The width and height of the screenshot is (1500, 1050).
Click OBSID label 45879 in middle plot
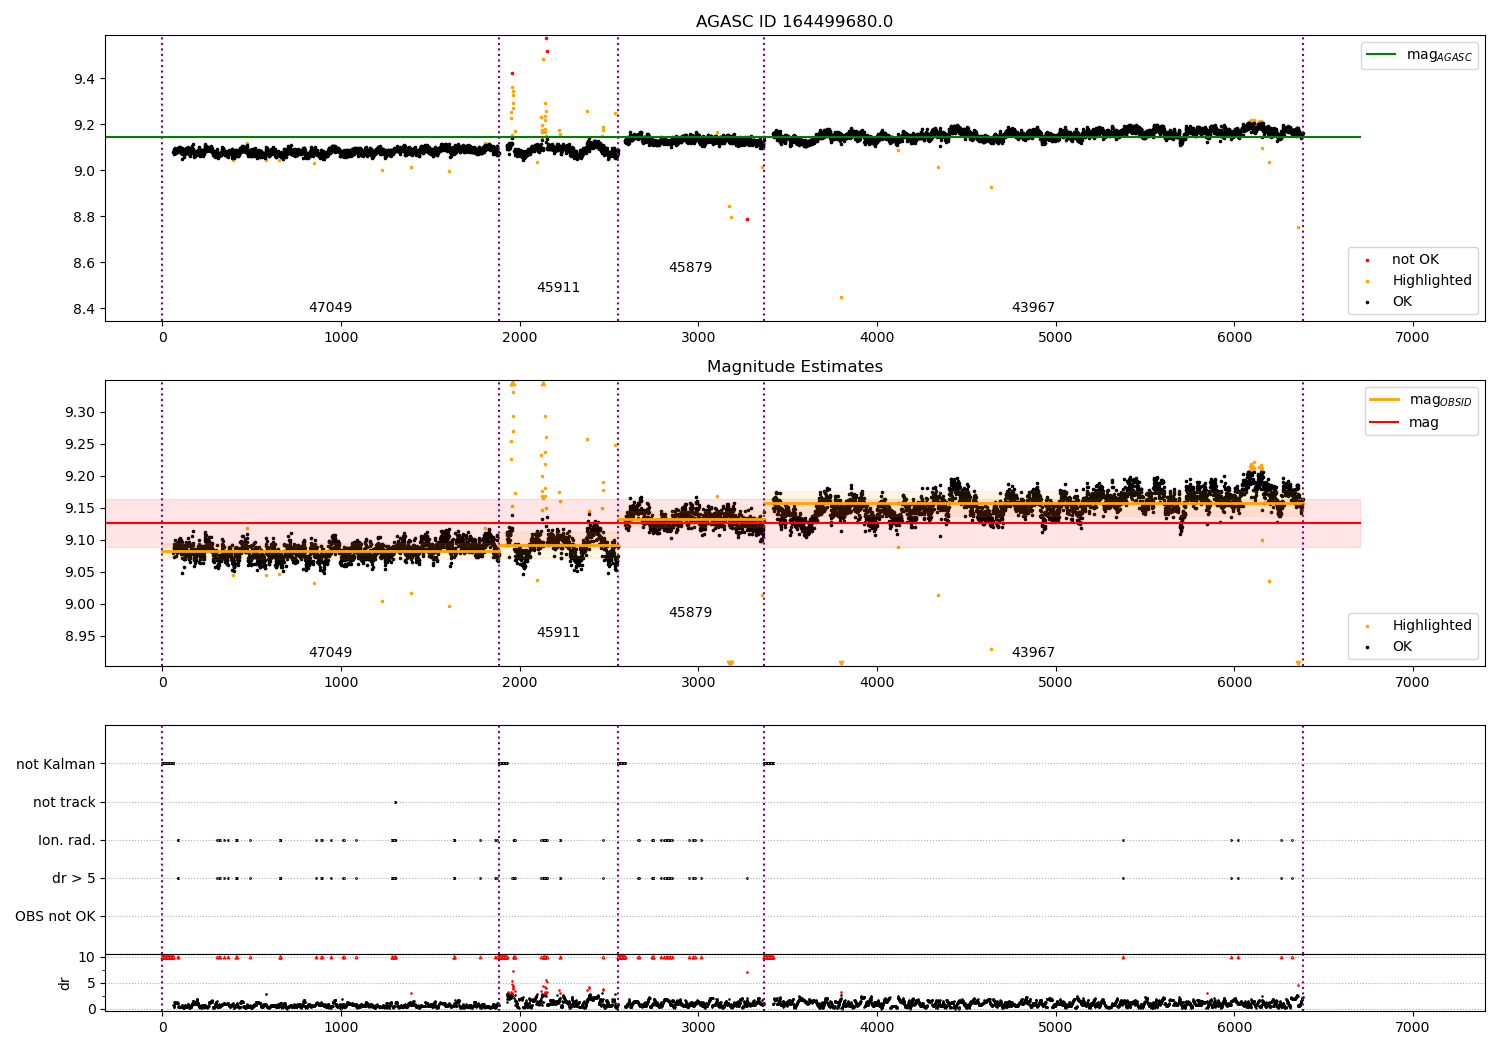click(x=690, y=613)
